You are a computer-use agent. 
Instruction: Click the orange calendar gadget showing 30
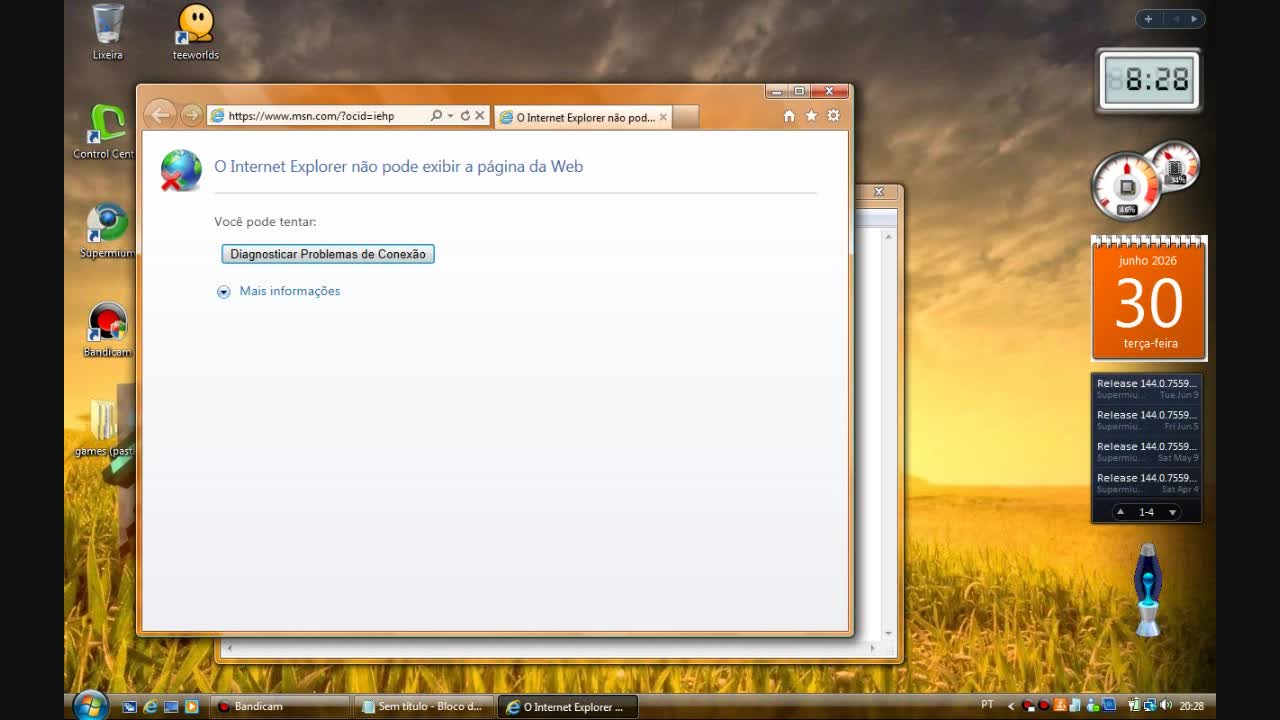tap(1149, 298)
